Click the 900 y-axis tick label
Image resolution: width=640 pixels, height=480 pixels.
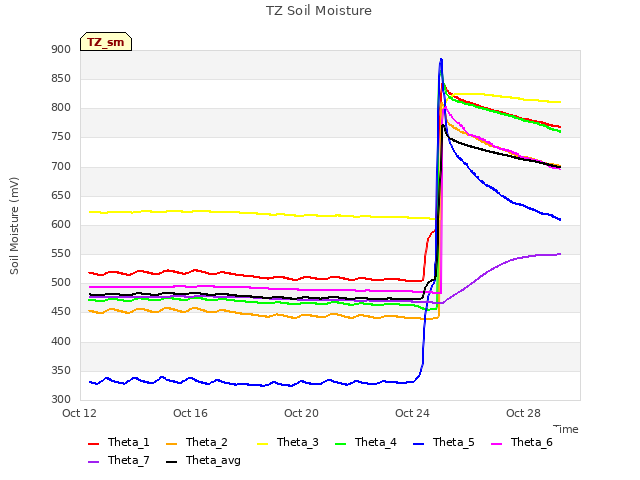click(61, 49)
